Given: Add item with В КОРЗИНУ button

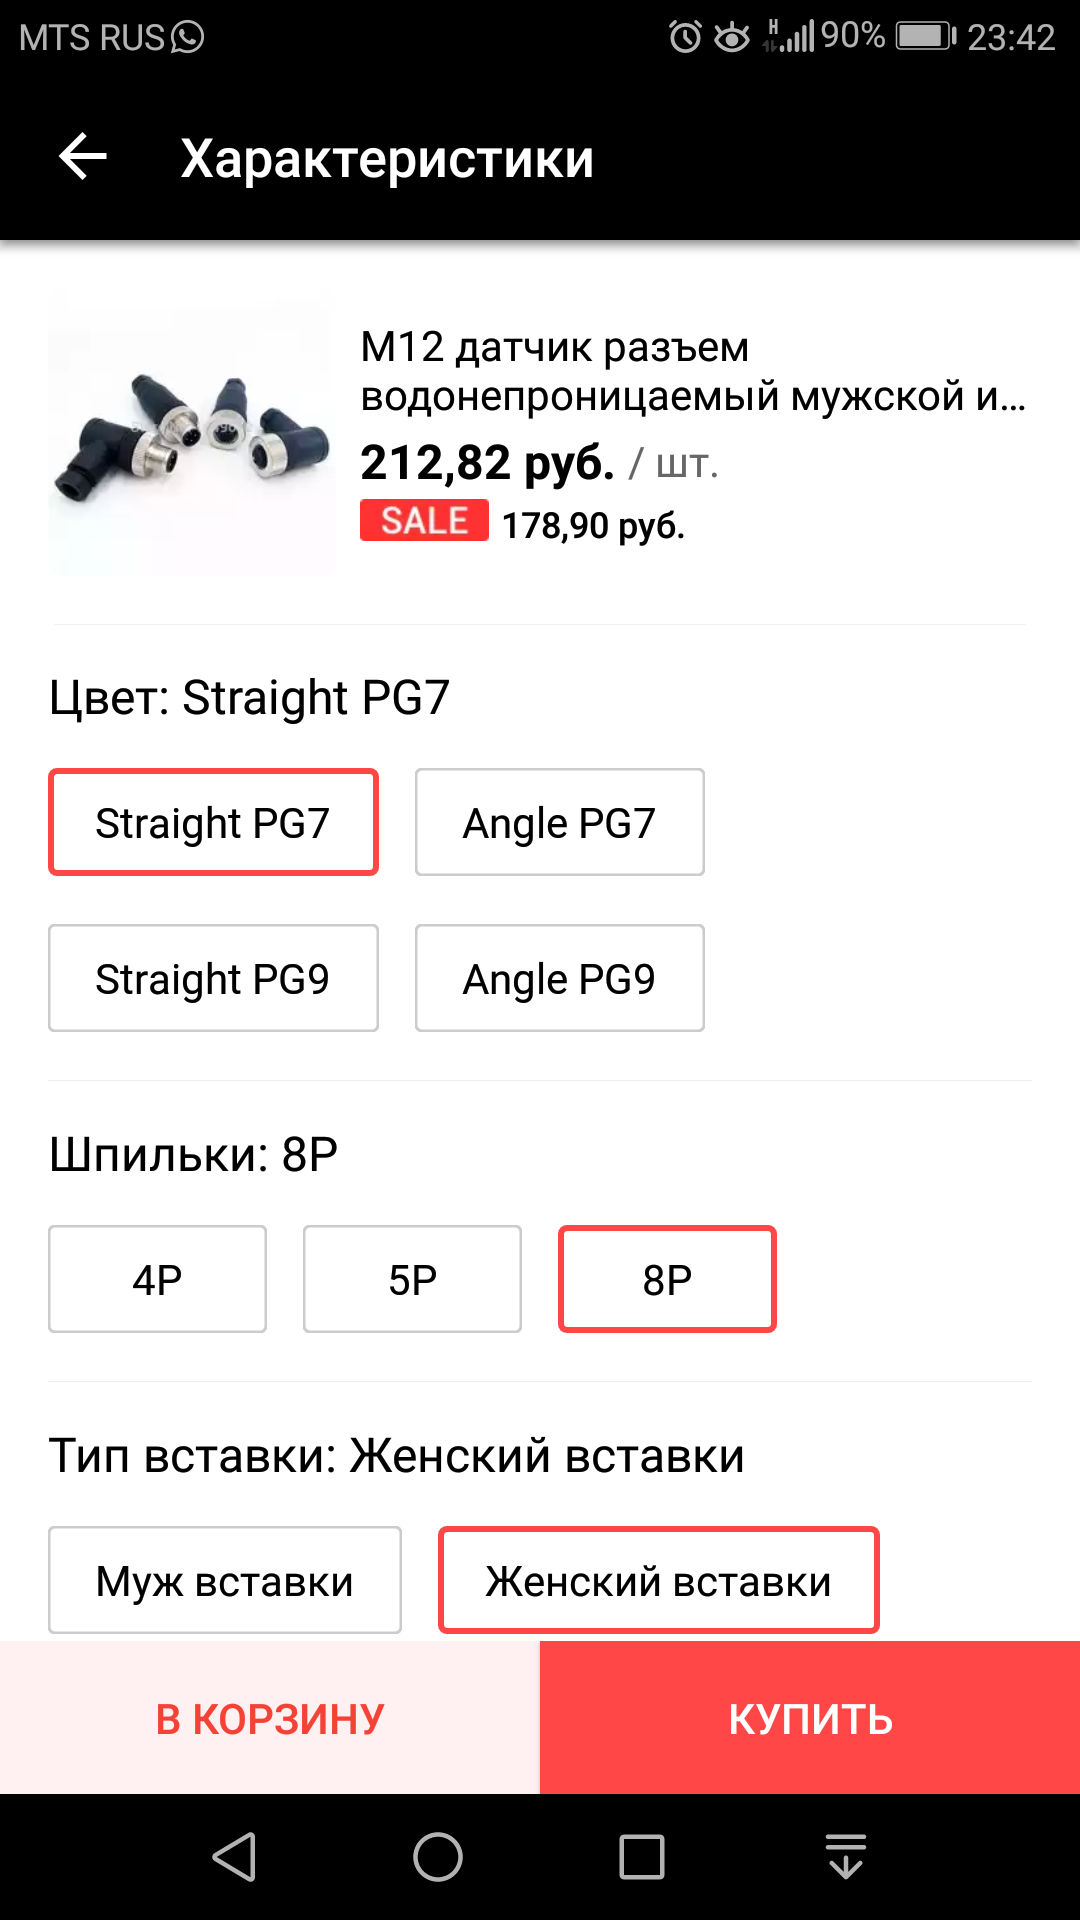Looking at the screenshot, I should pos(270,1718).
